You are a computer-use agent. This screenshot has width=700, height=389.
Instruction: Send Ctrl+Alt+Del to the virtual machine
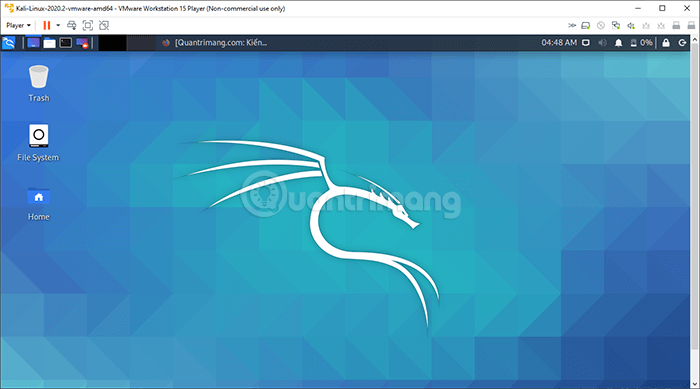71,25
